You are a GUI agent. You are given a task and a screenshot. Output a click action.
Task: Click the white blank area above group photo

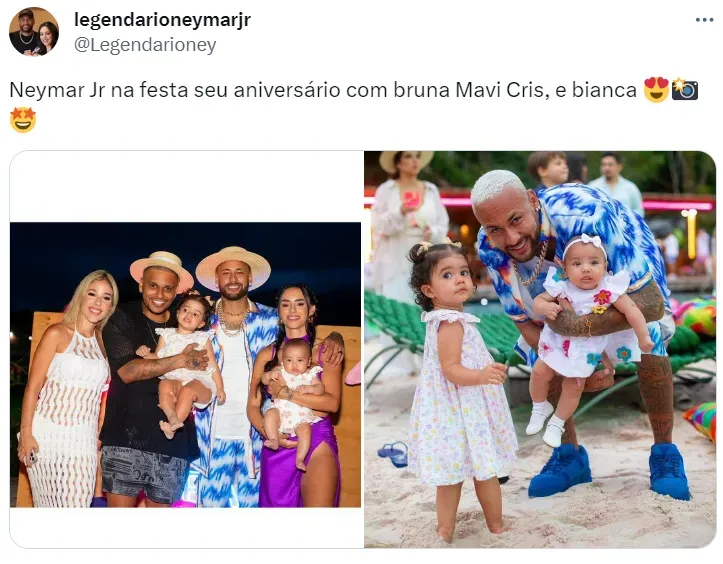coord(185,187)
